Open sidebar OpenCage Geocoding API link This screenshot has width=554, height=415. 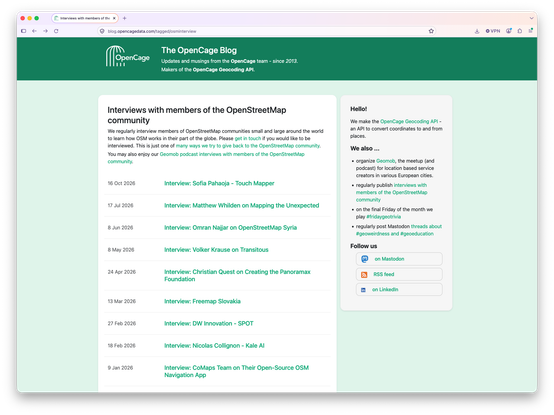coord(409,121)
